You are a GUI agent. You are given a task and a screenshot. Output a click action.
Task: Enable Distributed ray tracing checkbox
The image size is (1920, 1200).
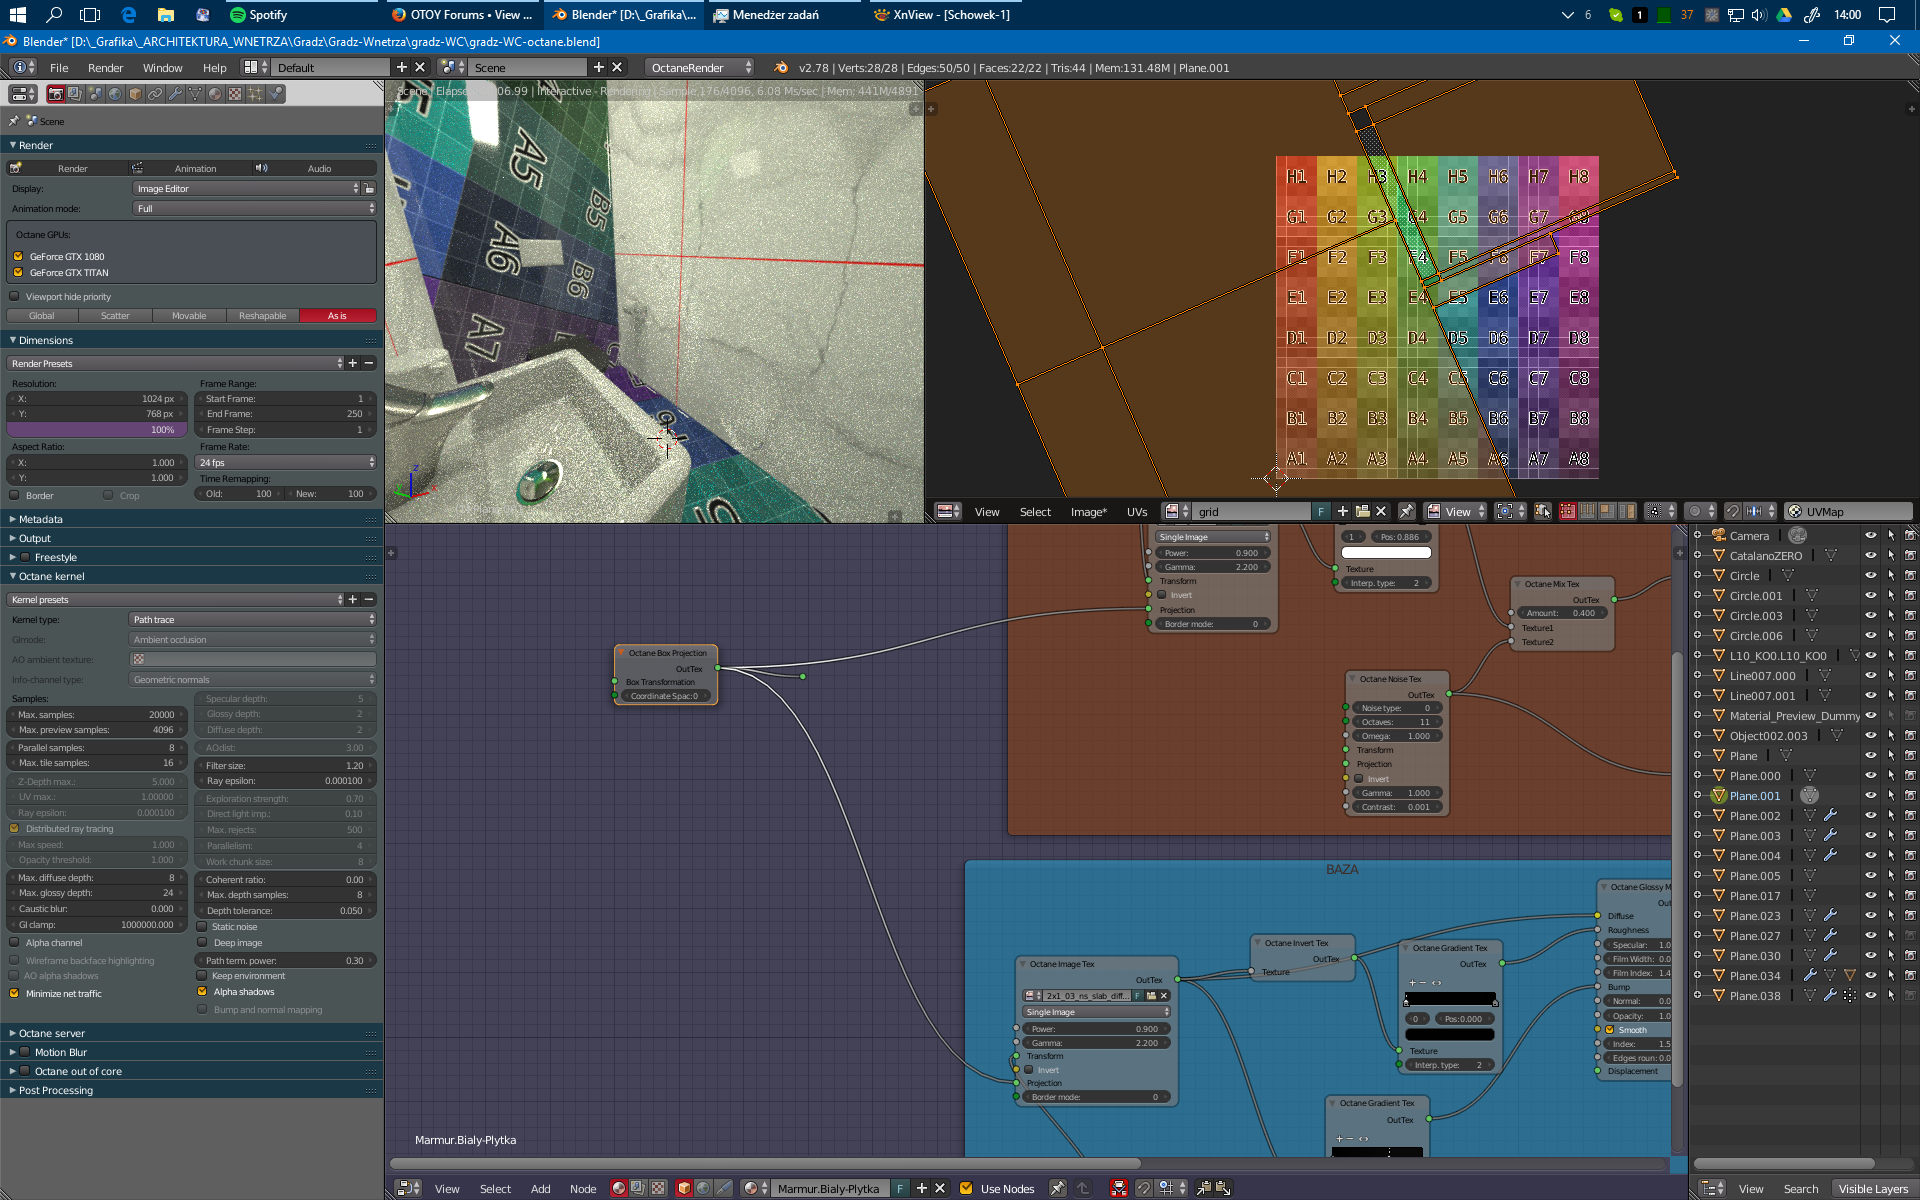(x=15, y=829)
